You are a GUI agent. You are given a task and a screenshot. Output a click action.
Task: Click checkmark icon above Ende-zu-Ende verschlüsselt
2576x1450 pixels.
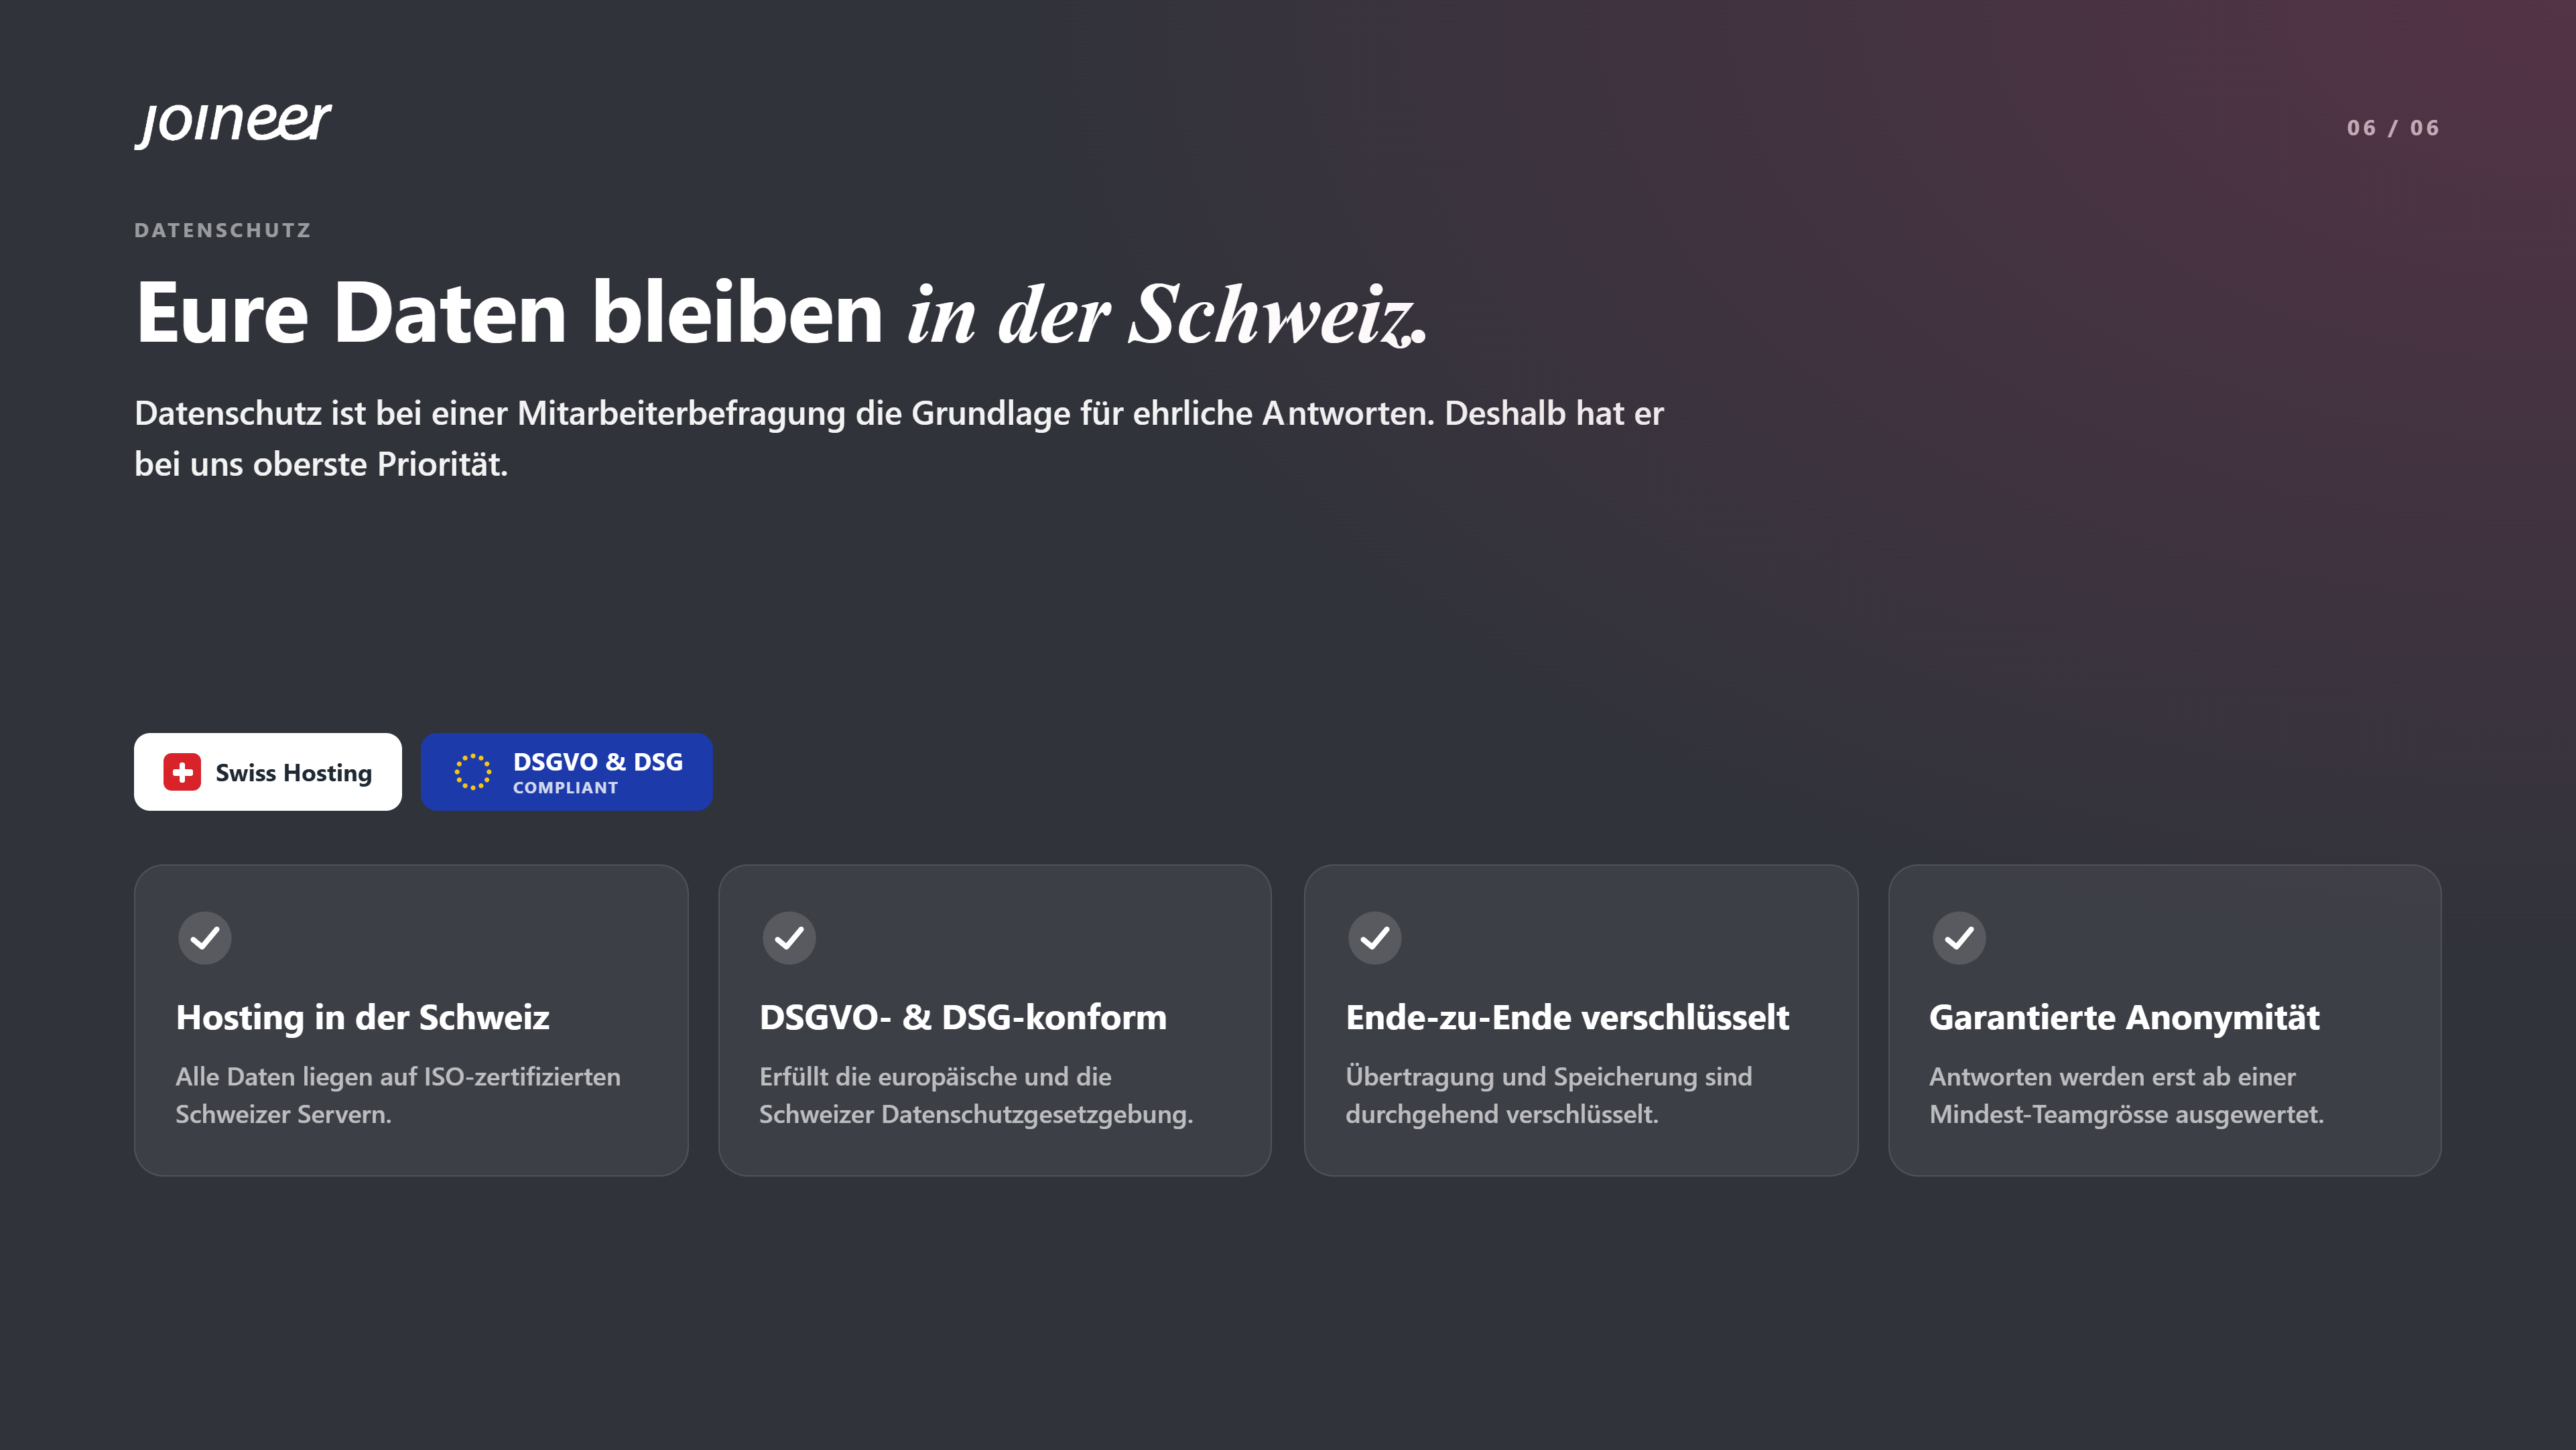pyautogui.click(x=1375, y=938)
